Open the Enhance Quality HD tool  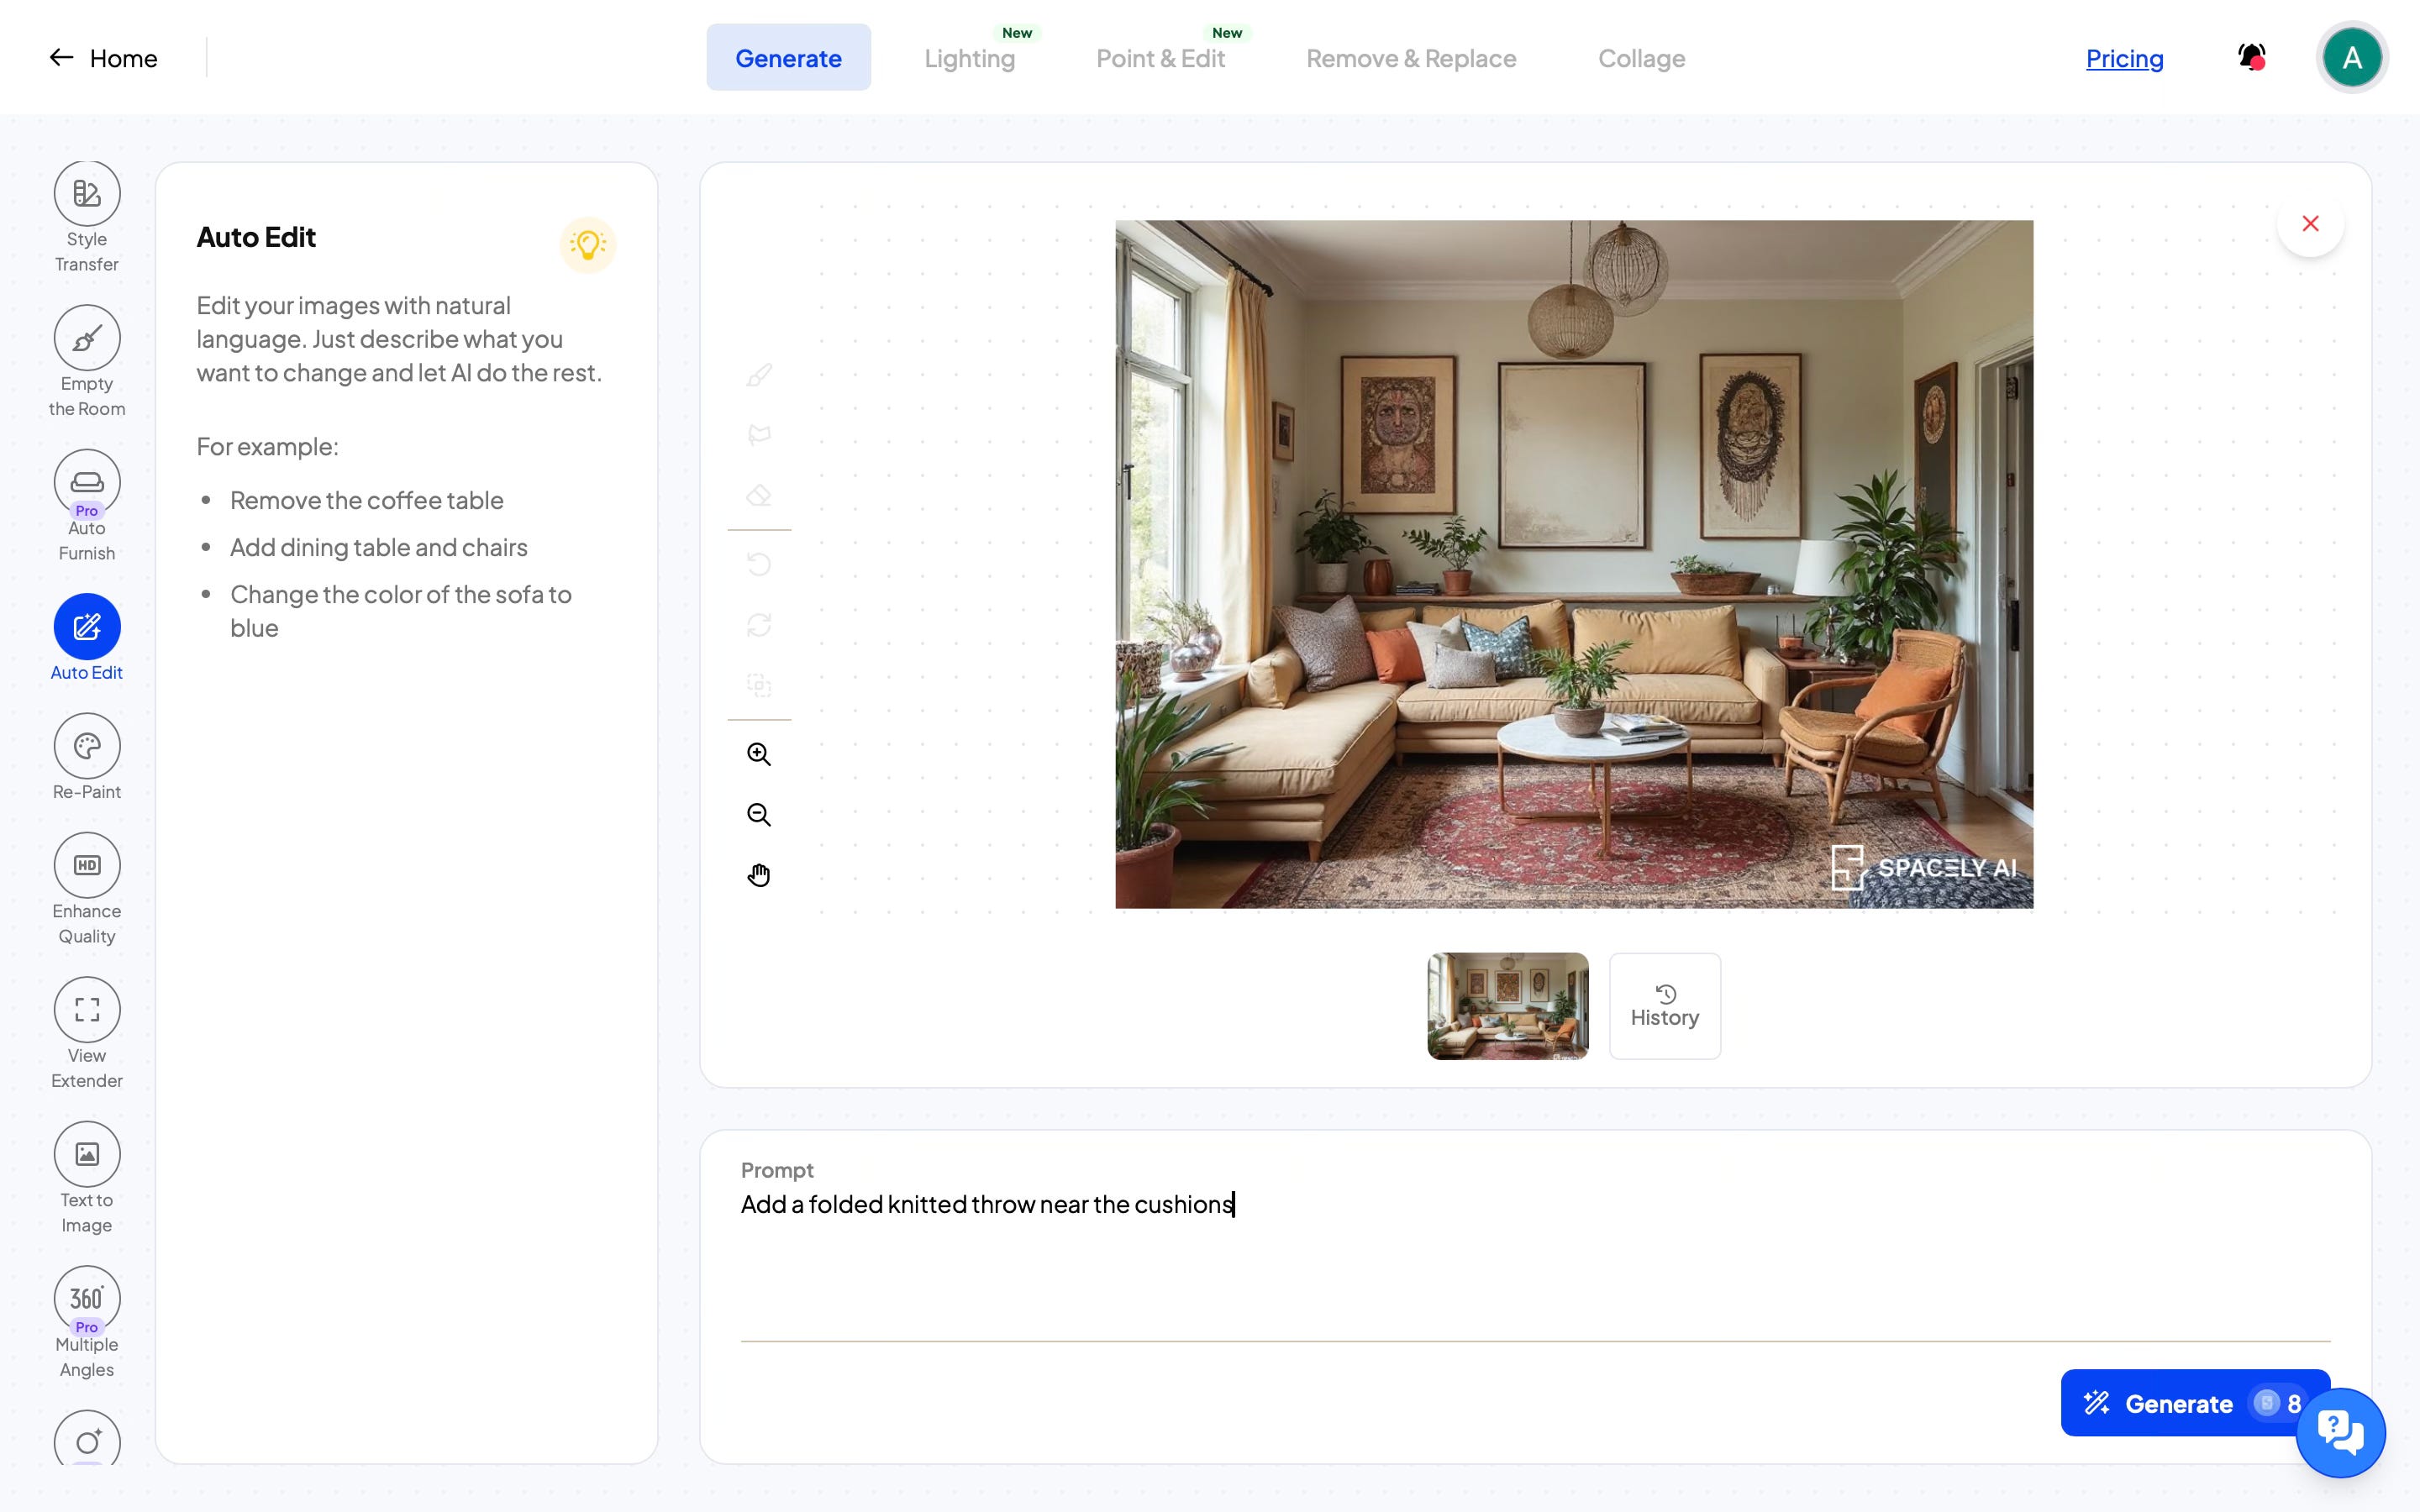(x=87, y=865)
